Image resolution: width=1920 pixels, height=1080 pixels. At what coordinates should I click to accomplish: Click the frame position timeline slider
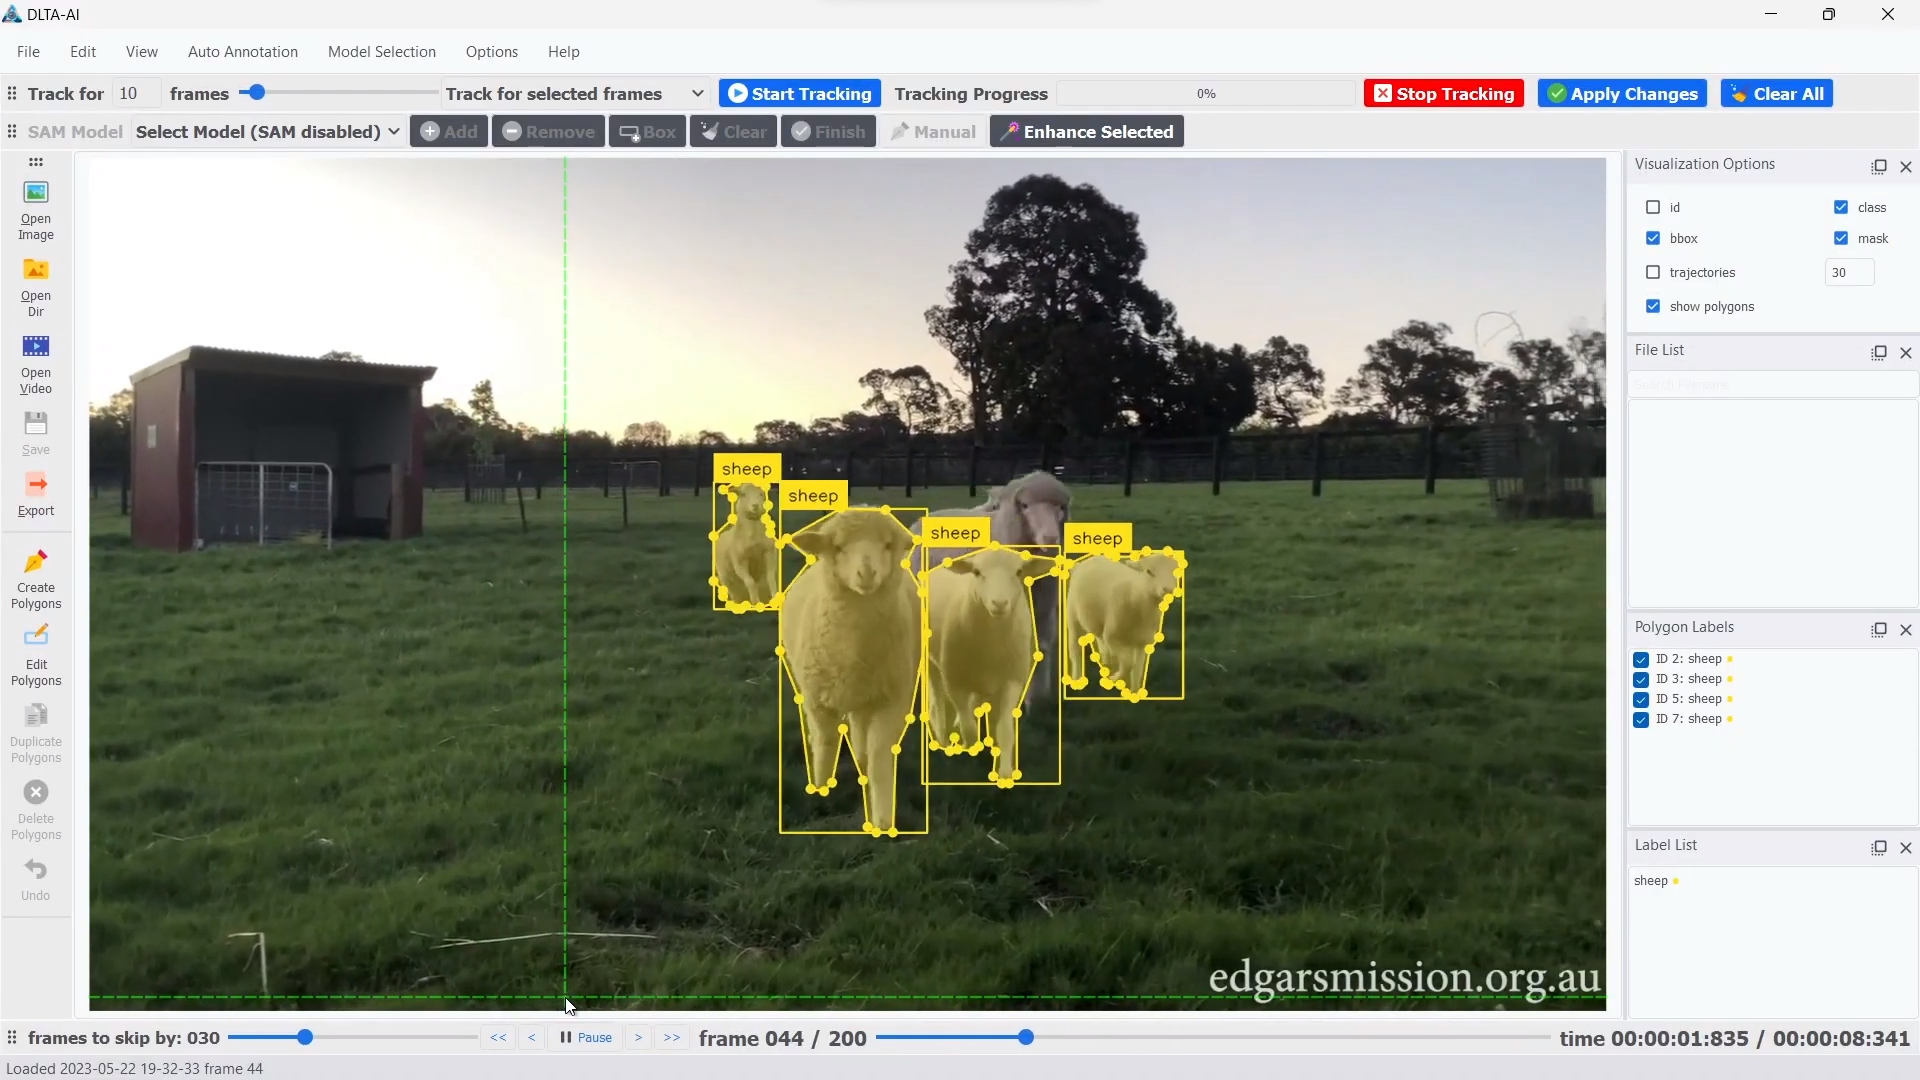pyautogui.click(x=1213, y=1038)
